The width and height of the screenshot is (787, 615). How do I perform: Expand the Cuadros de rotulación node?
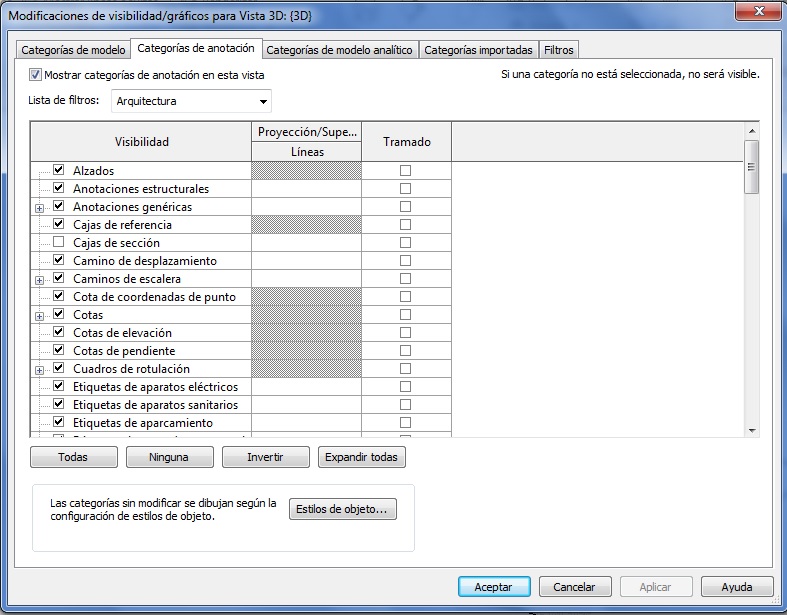[x=40, y=370]
